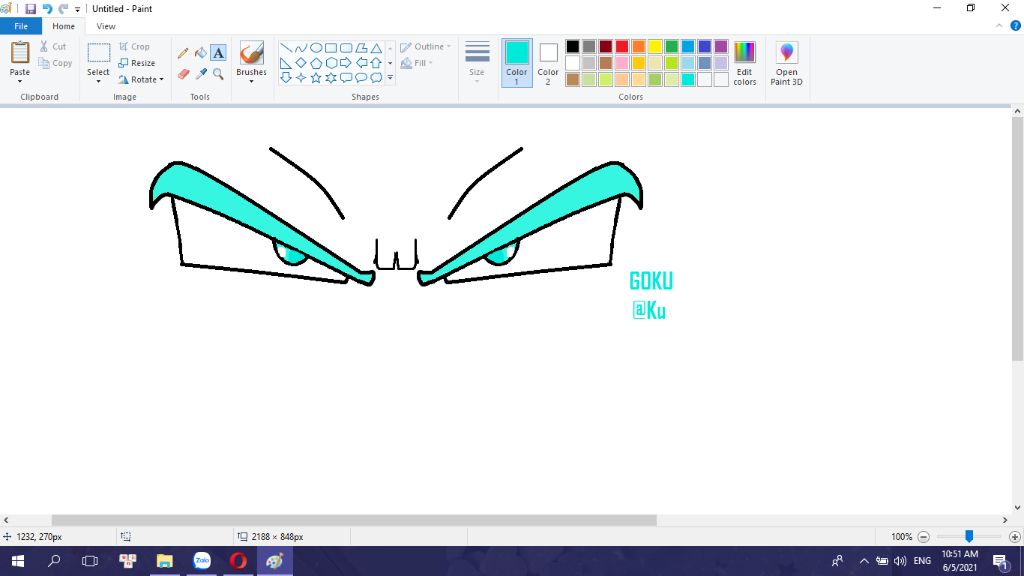Click the horizontal scrollbar thumb

354,520
